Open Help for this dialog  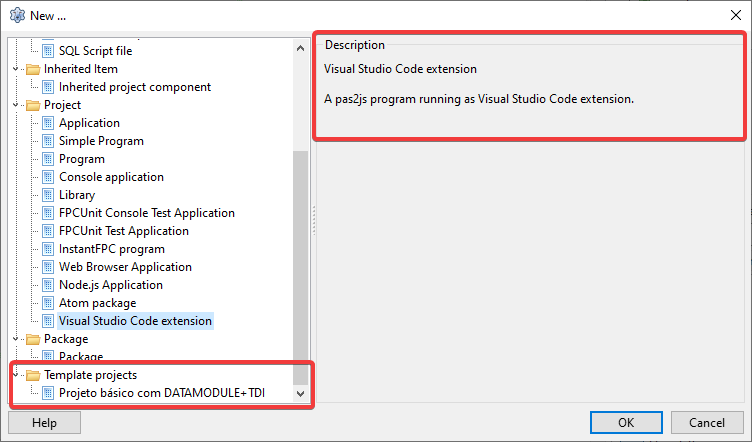coord(44,422)
